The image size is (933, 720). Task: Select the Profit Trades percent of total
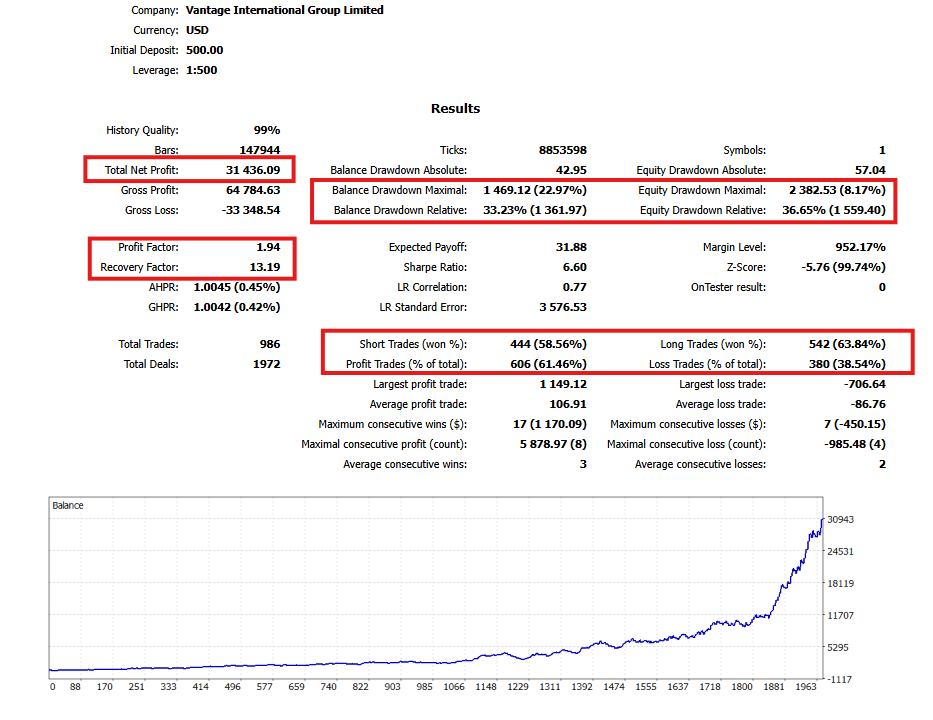point(548,364)
